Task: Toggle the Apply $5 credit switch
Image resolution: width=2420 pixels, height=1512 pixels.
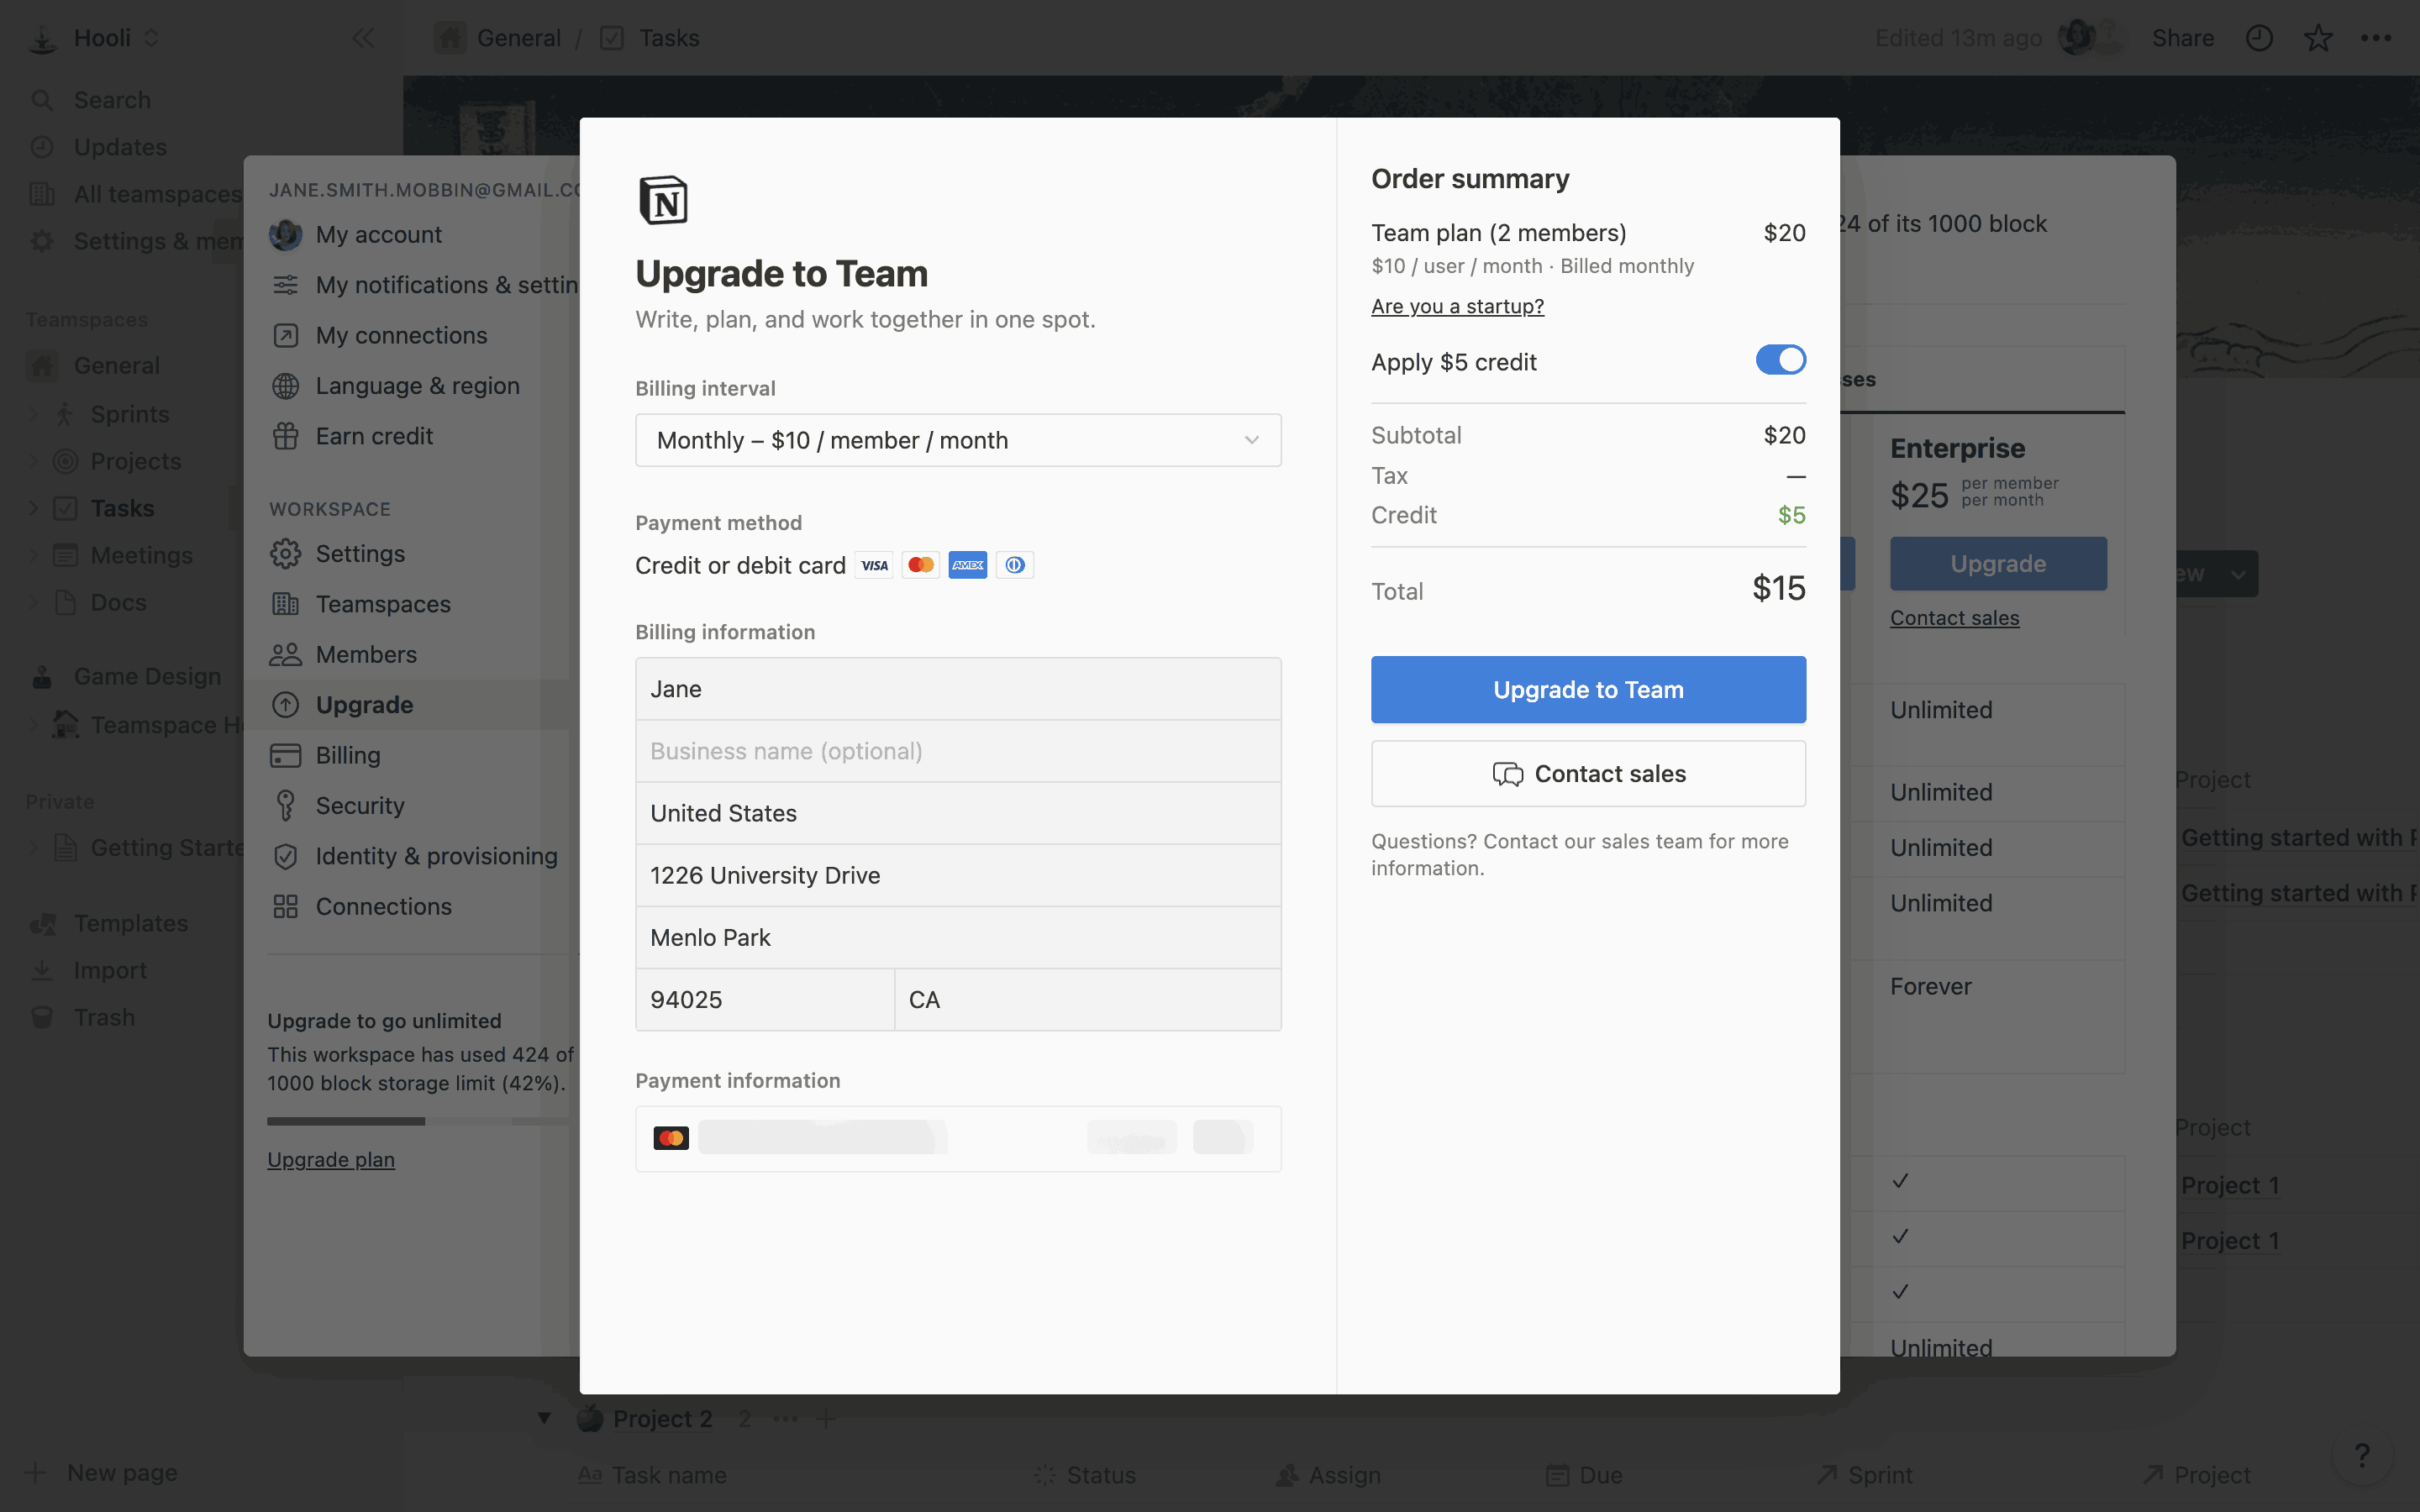Action: pos(1780,360)
